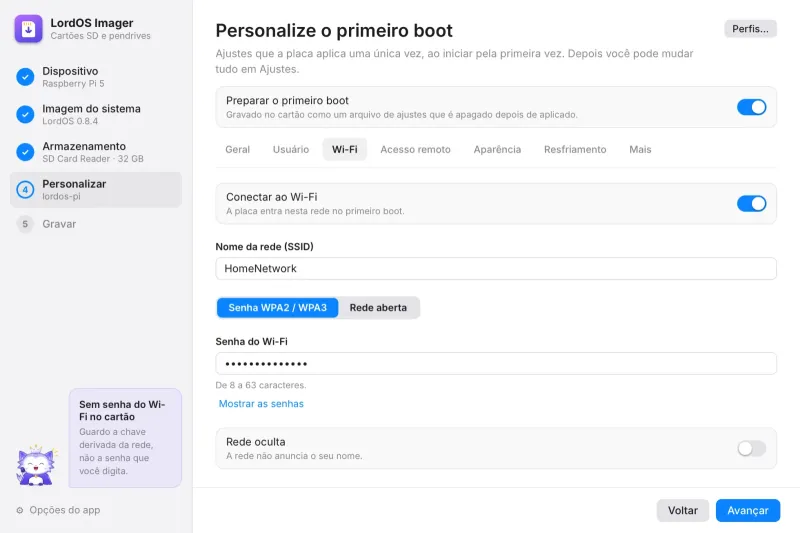The image size is (800, 533).
Task: Go to the Acesso remoto tab
Action: click(415, 149)
